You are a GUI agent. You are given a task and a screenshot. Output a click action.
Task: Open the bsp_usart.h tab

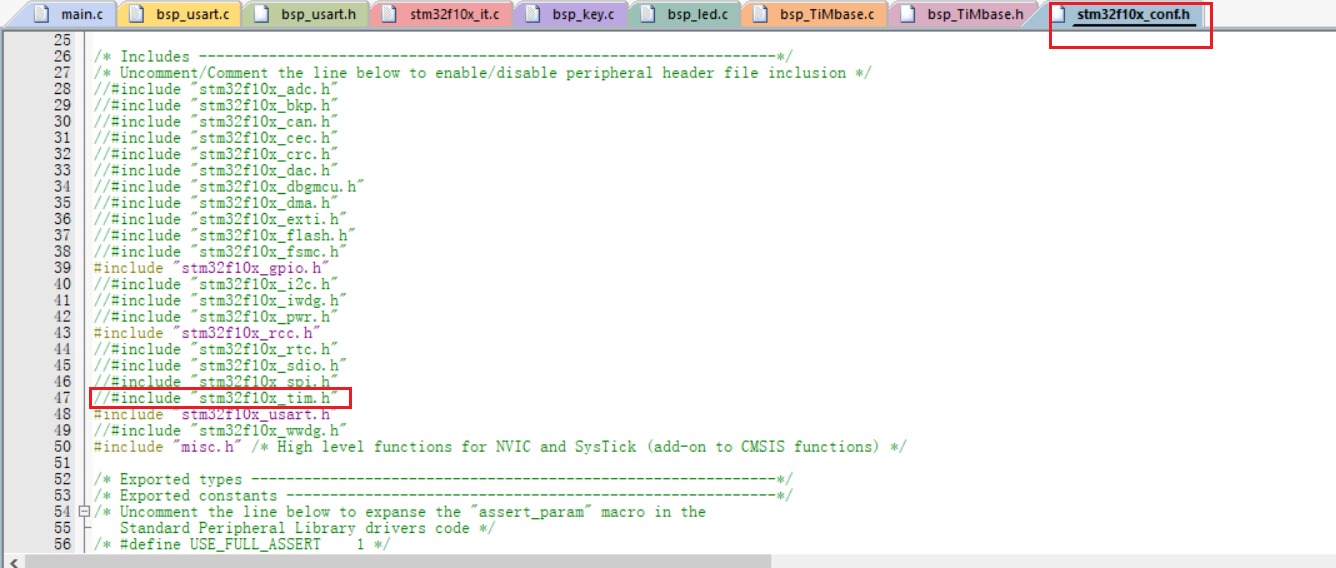[x=305, y=15]
